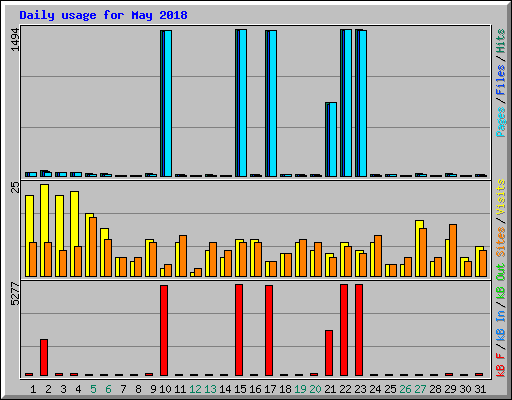
Task: Click green weekend day label 5
Action: click(x=93, y=389)
